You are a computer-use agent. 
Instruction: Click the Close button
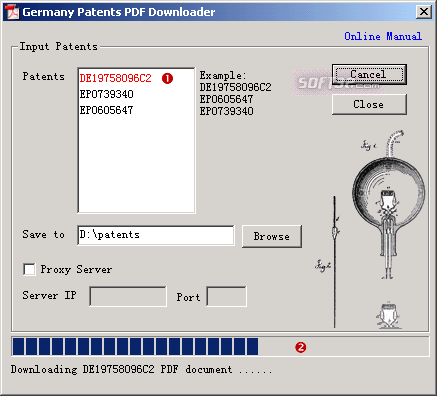pos(369,104)
